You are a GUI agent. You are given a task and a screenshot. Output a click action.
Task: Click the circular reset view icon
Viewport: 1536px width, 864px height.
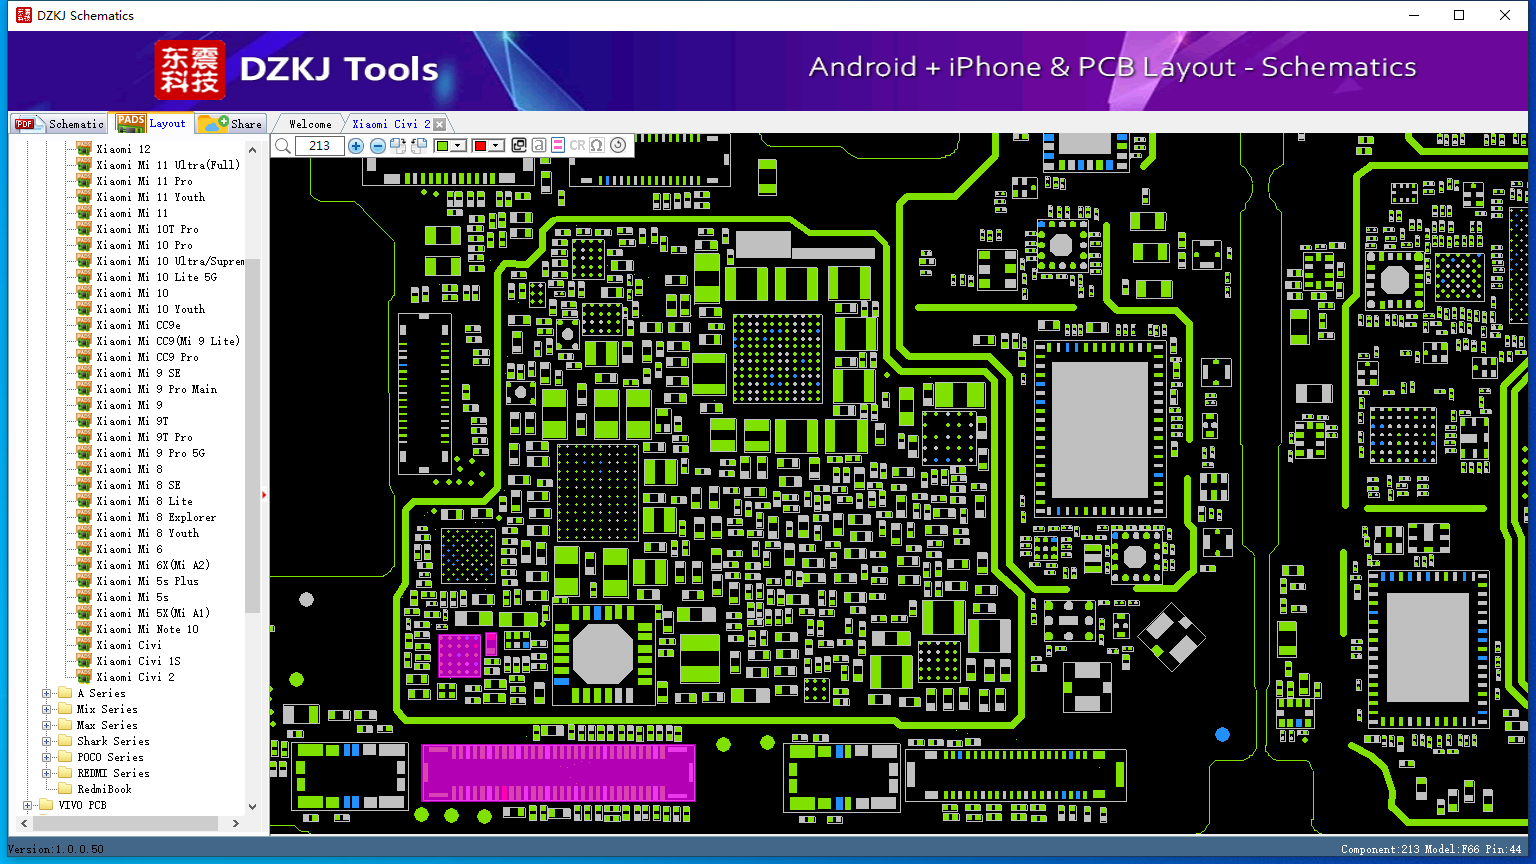(x=618, y=145)
